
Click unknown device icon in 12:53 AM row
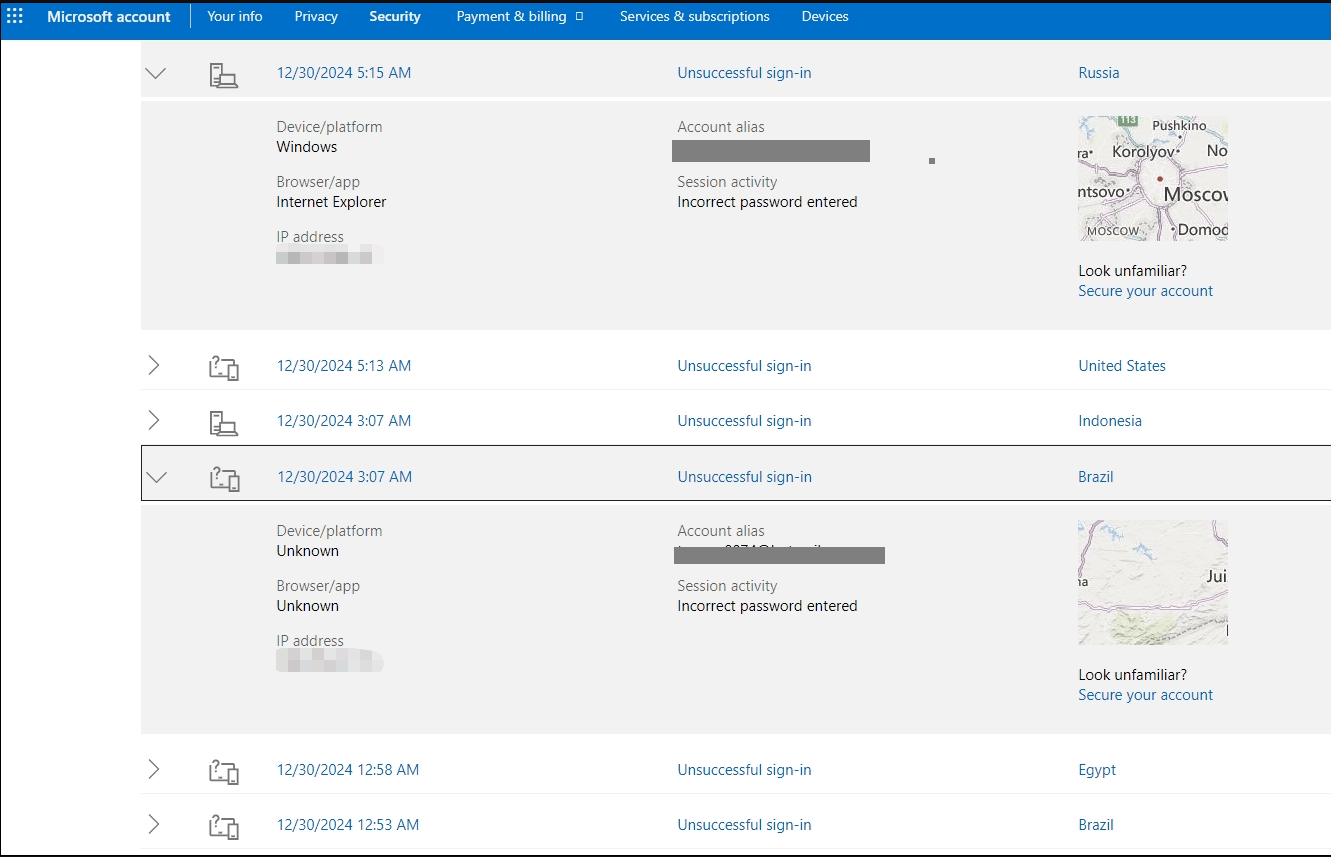pyautogui.click(x=224, y=826)
